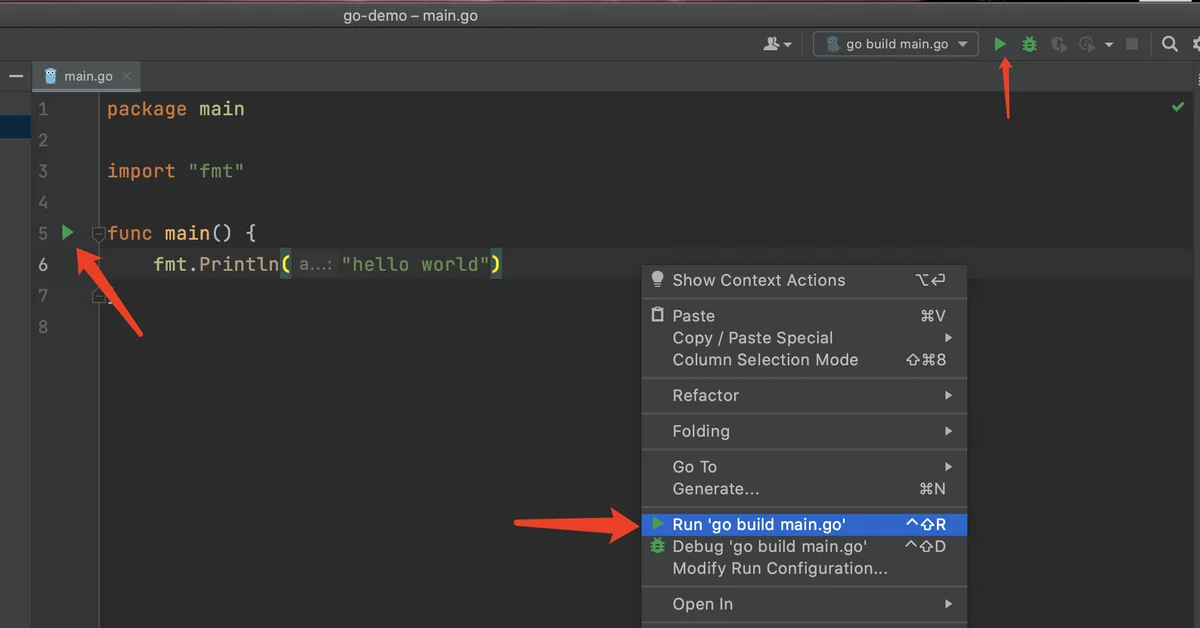Click the Code With Me user icon
1200x628 pixels.
[772, 44]
